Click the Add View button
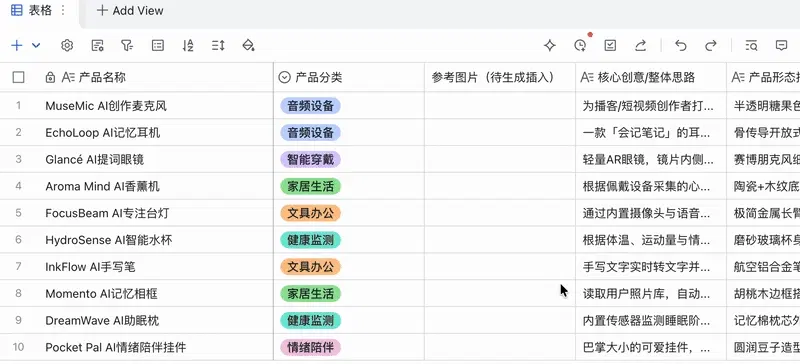Viewport: 800px width, 364px height. (130, 10)
